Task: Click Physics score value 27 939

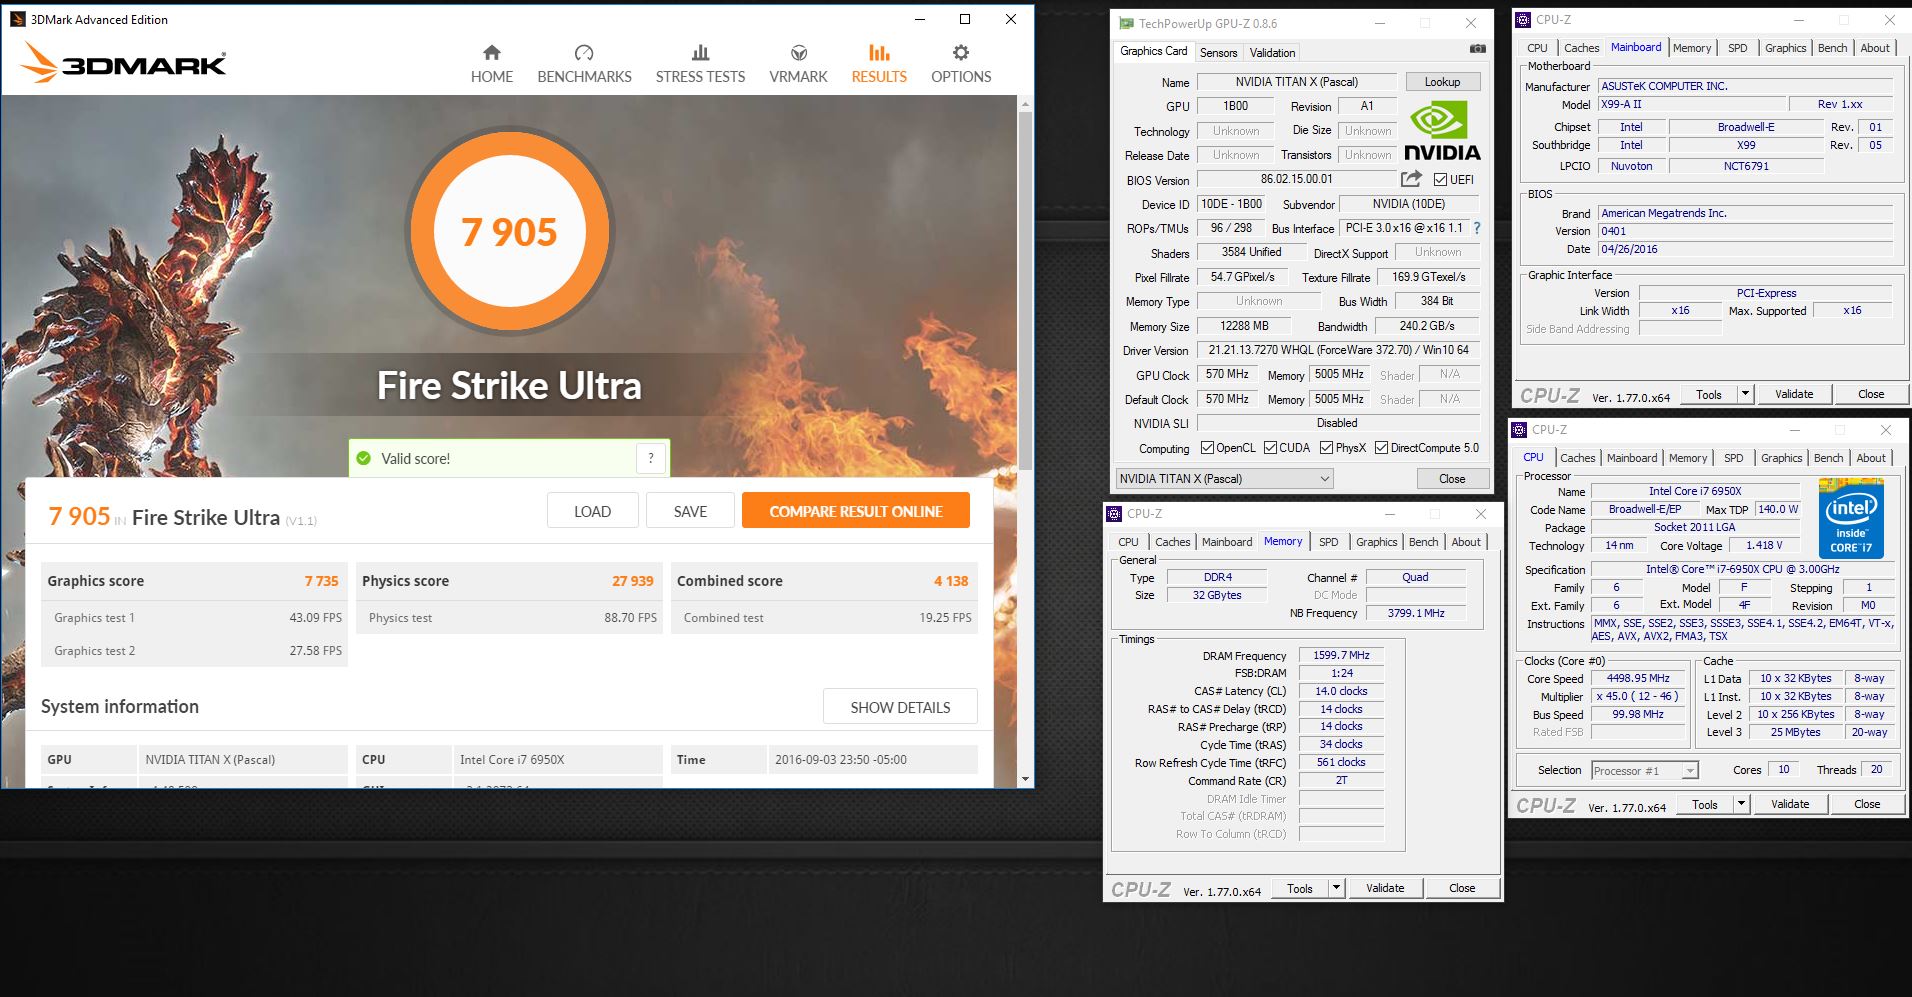Action: tap(632, 581)
